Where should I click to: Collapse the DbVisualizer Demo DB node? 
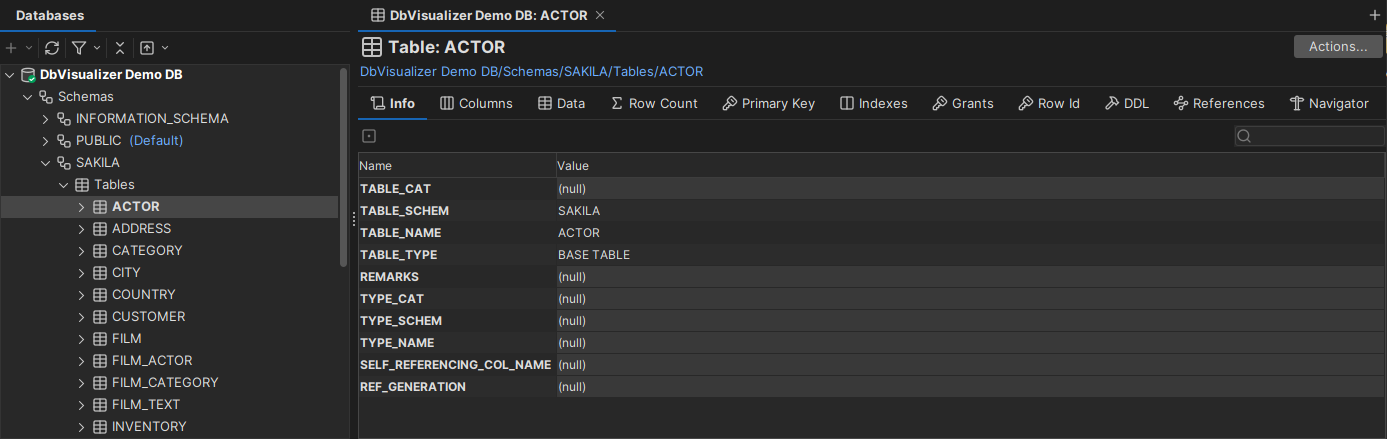10,75
